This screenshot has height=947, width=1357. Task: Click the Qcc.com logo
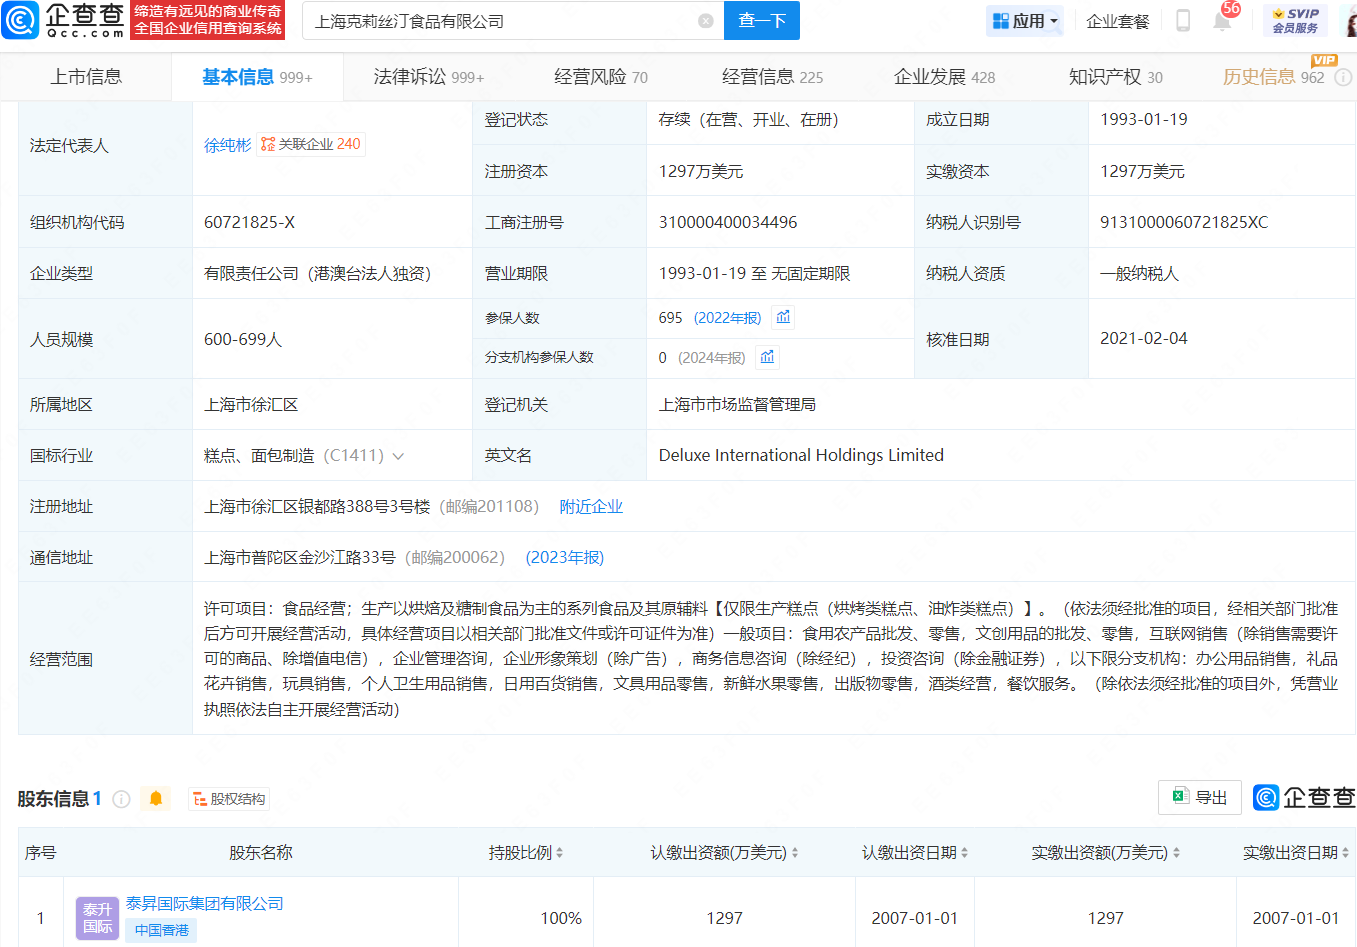(64, 20)
